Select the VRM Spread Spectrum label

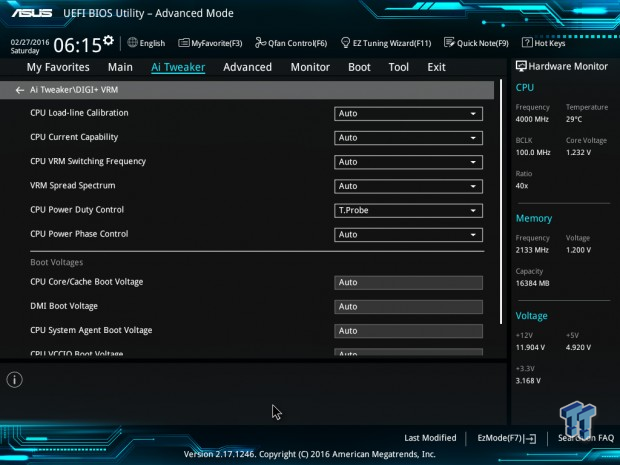click(x=73, y=185)
